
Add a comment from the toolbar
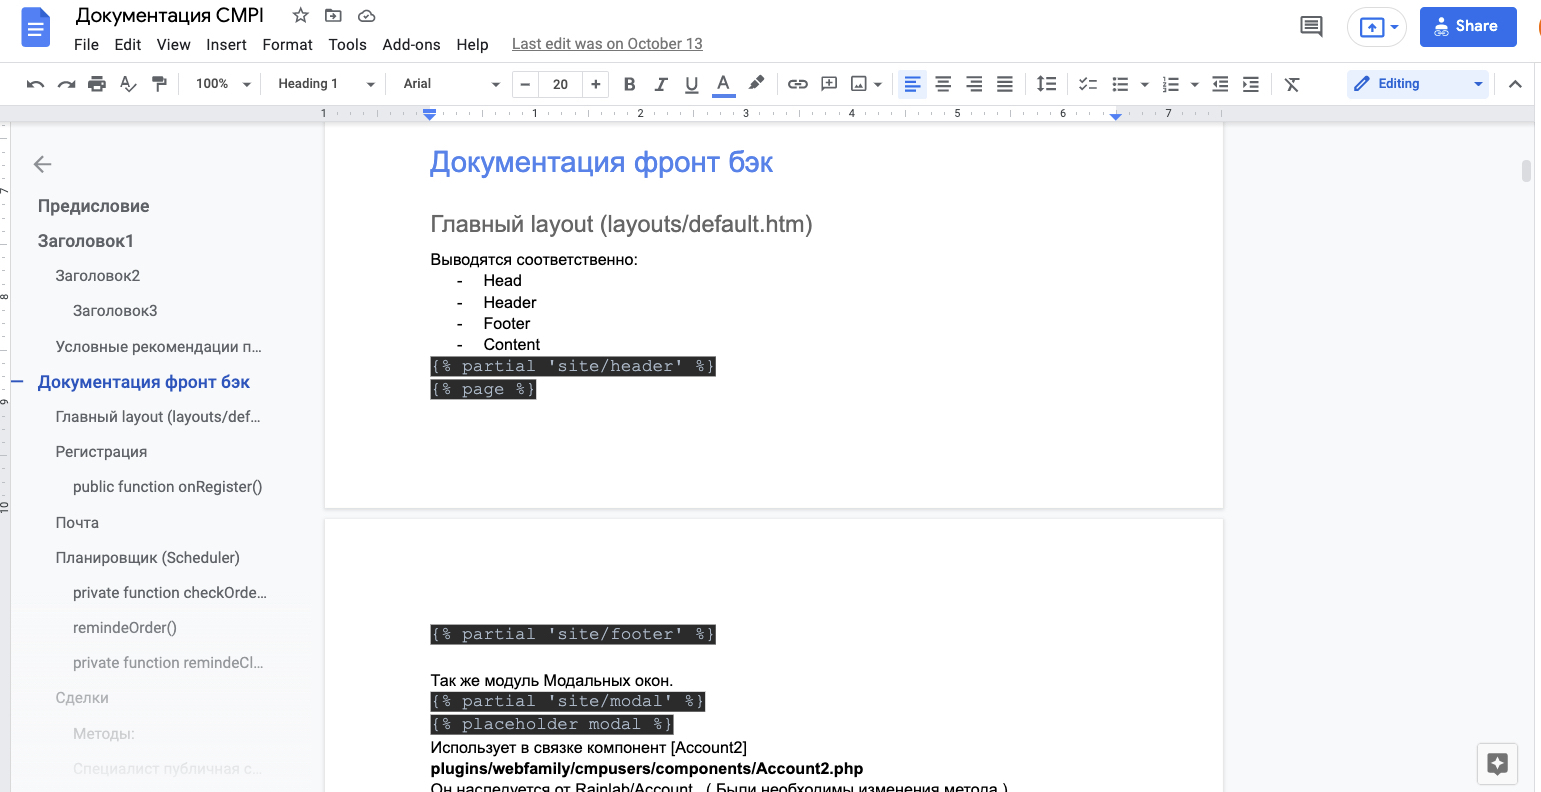coord(828,84)
